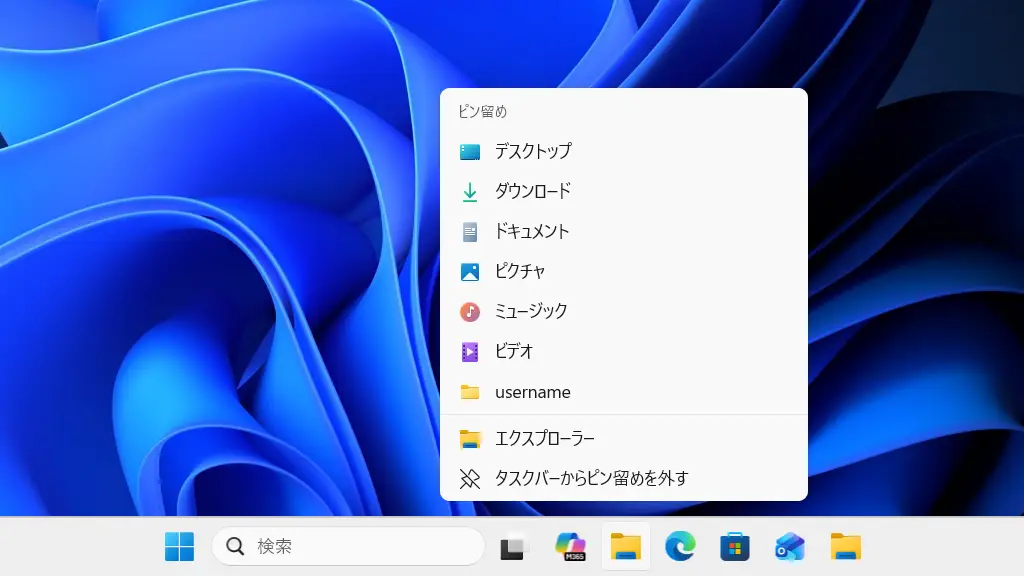Screen dimensions: 1024x576
Task: Click the ミュージック music note icon
Action: pyautogui.click(x=469, y=311)
